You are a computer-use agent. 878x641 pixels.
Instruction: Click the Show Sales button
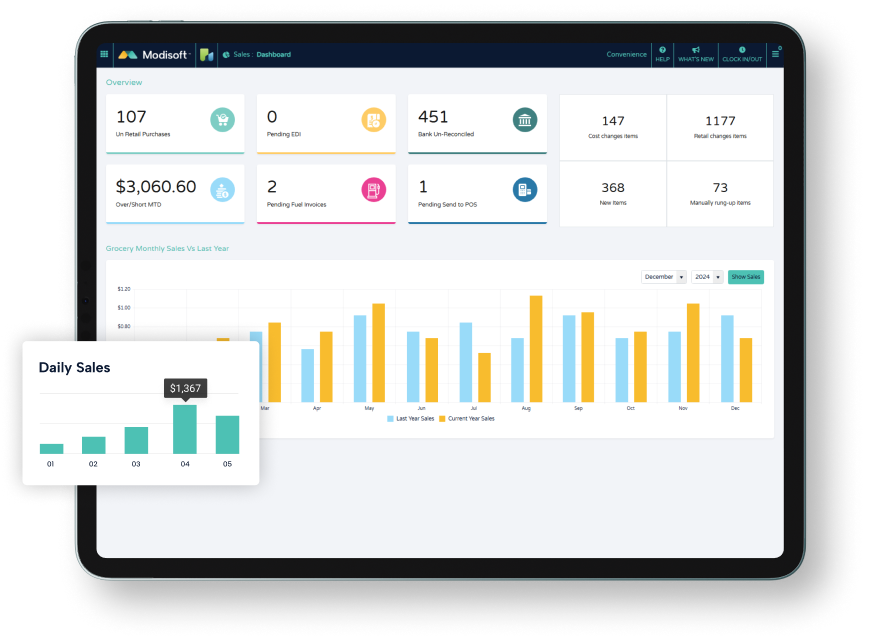[745, 277]
